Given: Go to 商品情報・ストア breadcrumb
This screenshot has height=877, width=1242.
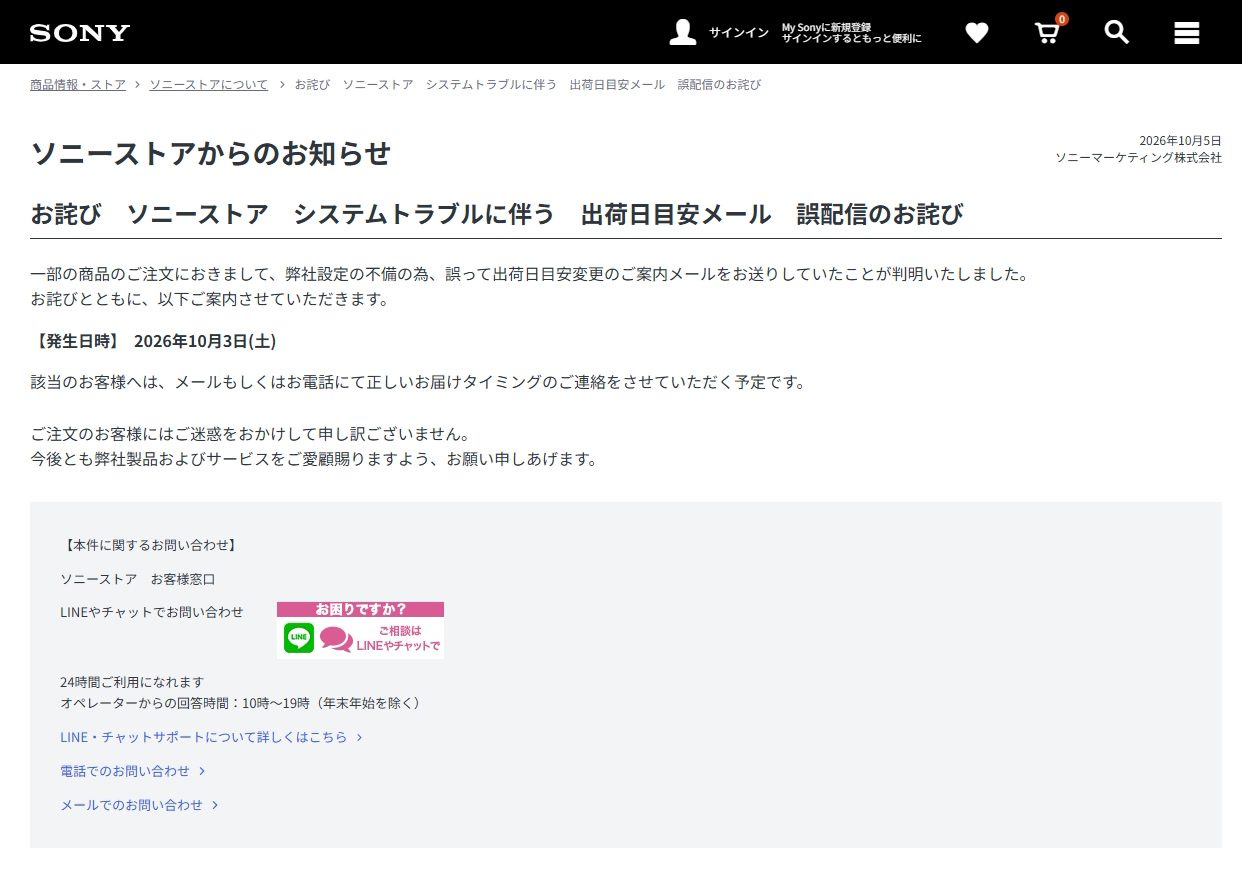Looking at the screenshot, I should [x=78, y=85].
